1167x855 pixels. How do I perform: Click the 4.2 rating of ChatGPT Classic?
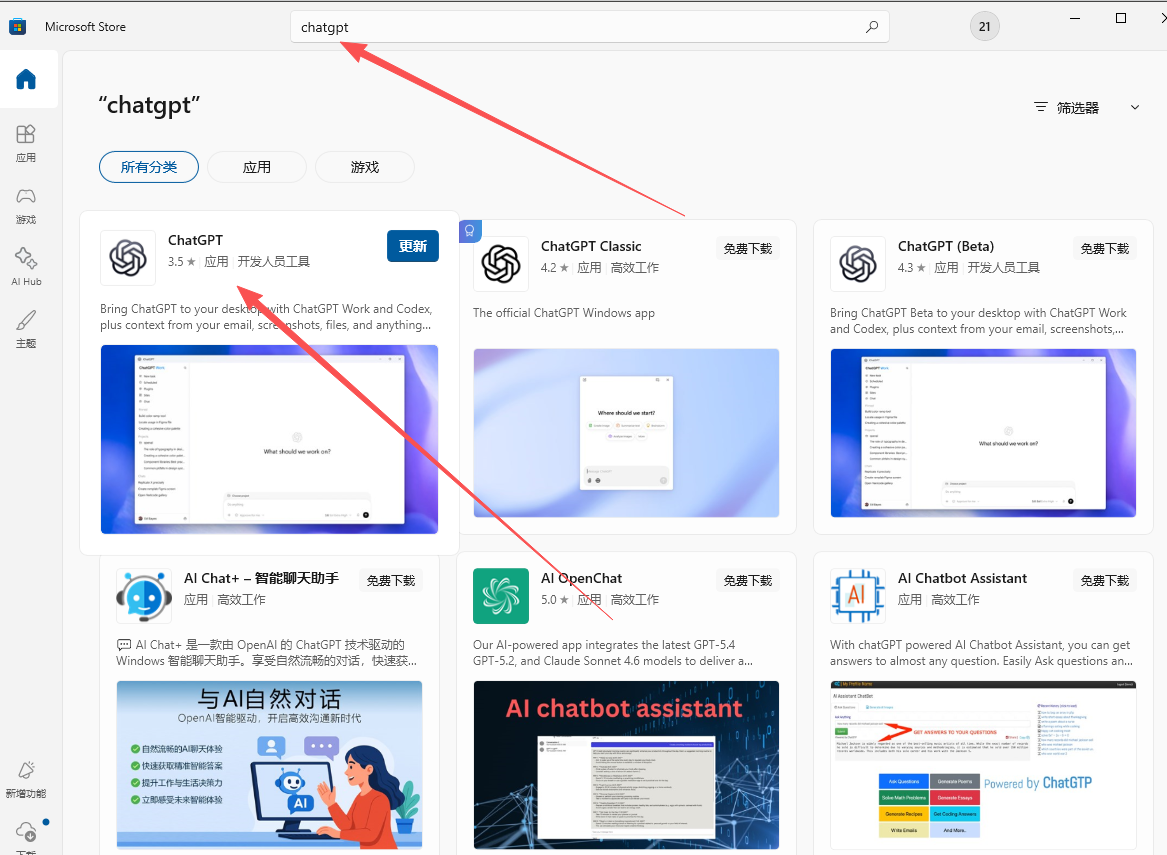tap(554, 268)
